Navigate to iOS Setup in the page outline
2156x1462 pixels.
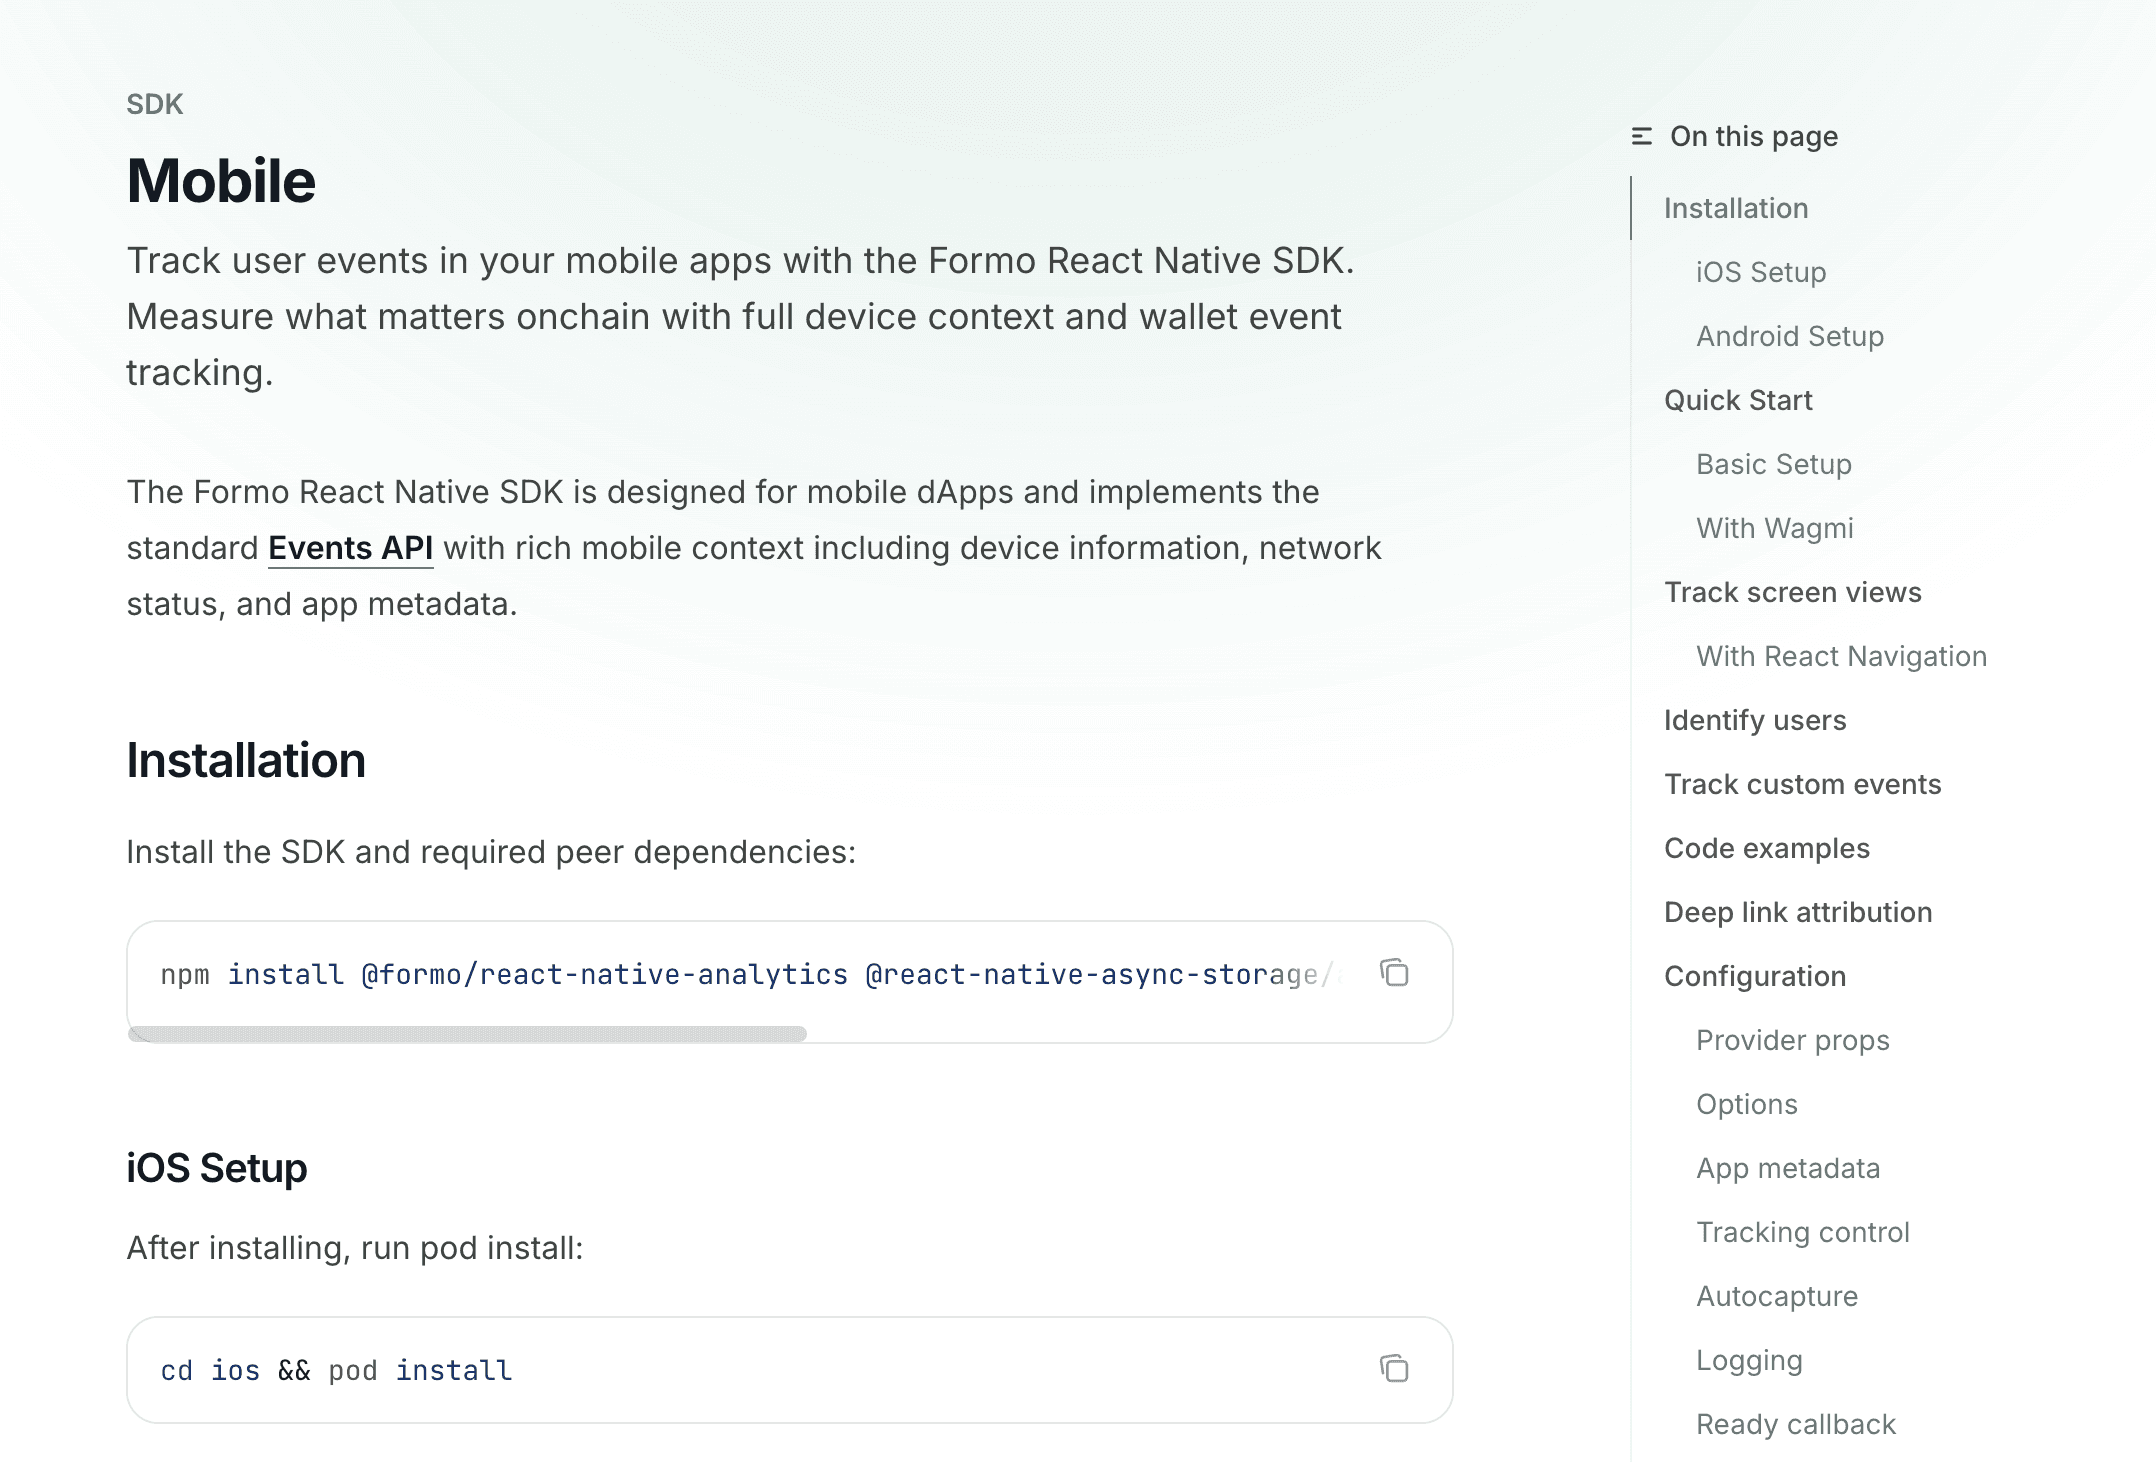coord(1760,272)
